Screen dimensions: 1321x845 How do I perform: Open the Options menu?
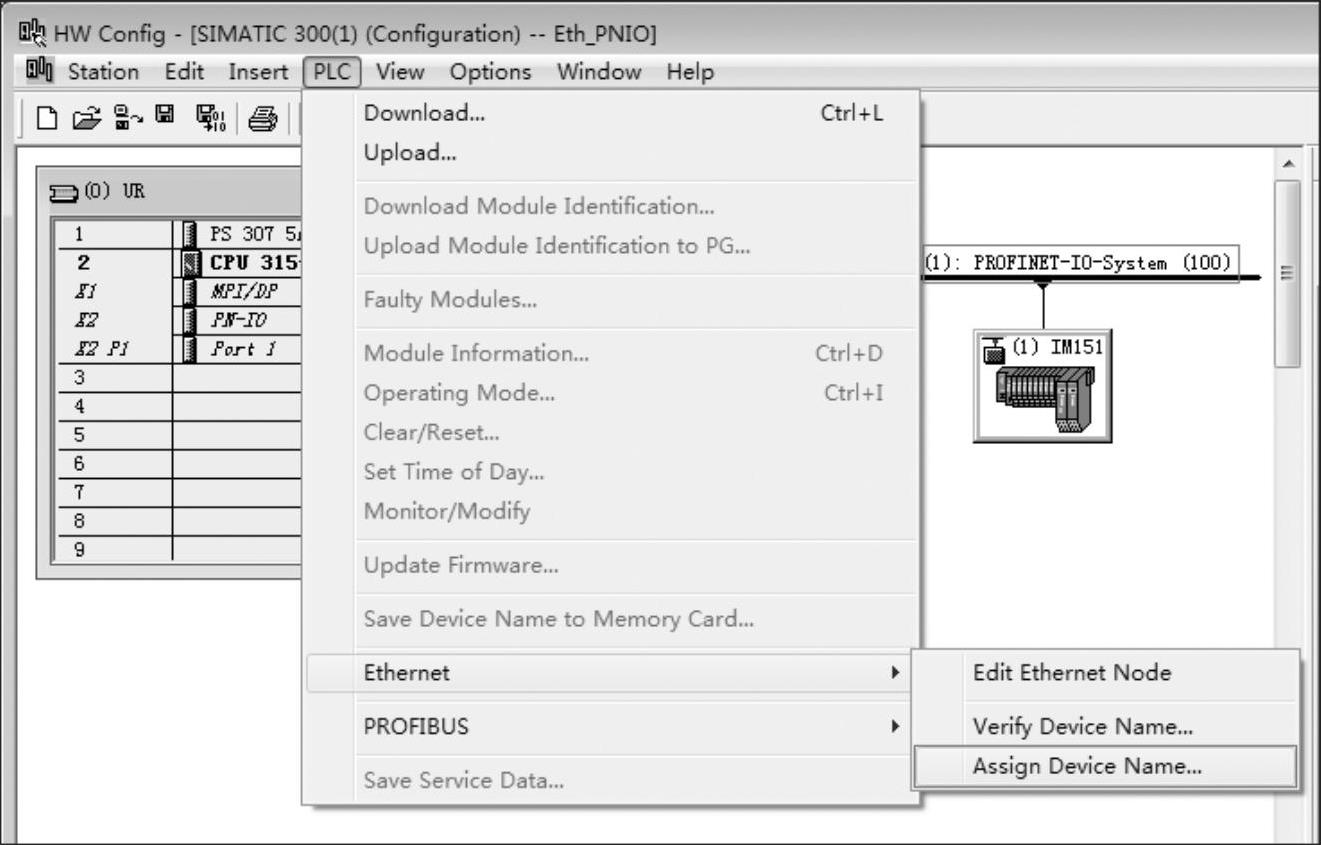tap(490, 72)
